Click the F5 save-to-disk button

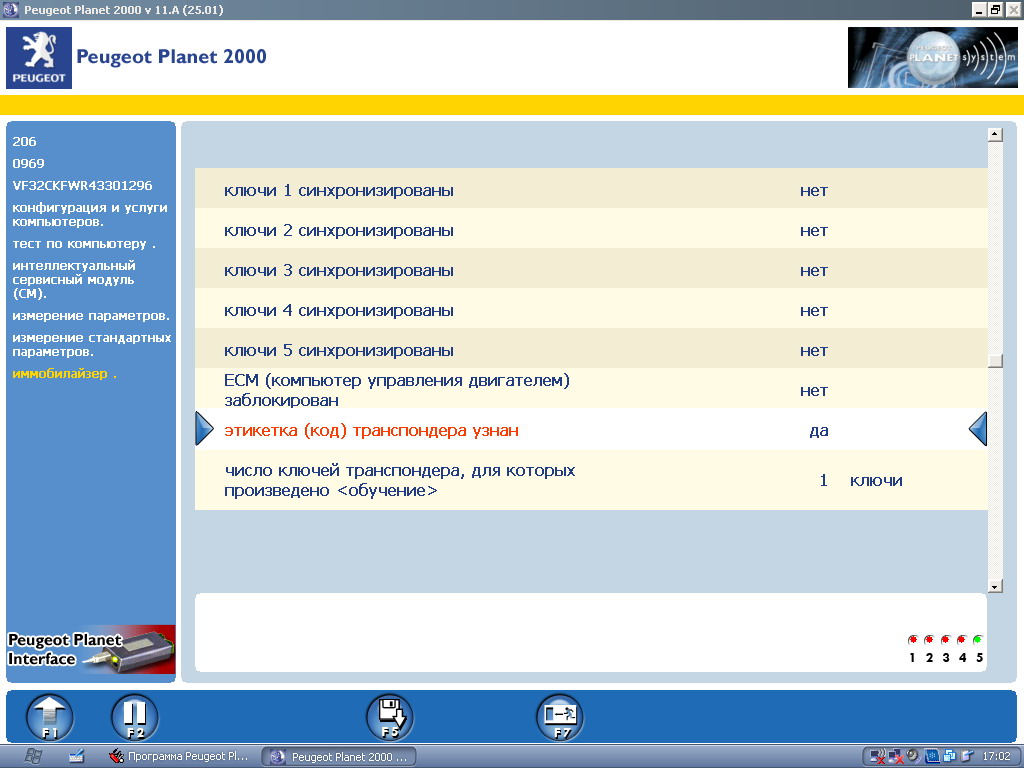tap(390, 717)
